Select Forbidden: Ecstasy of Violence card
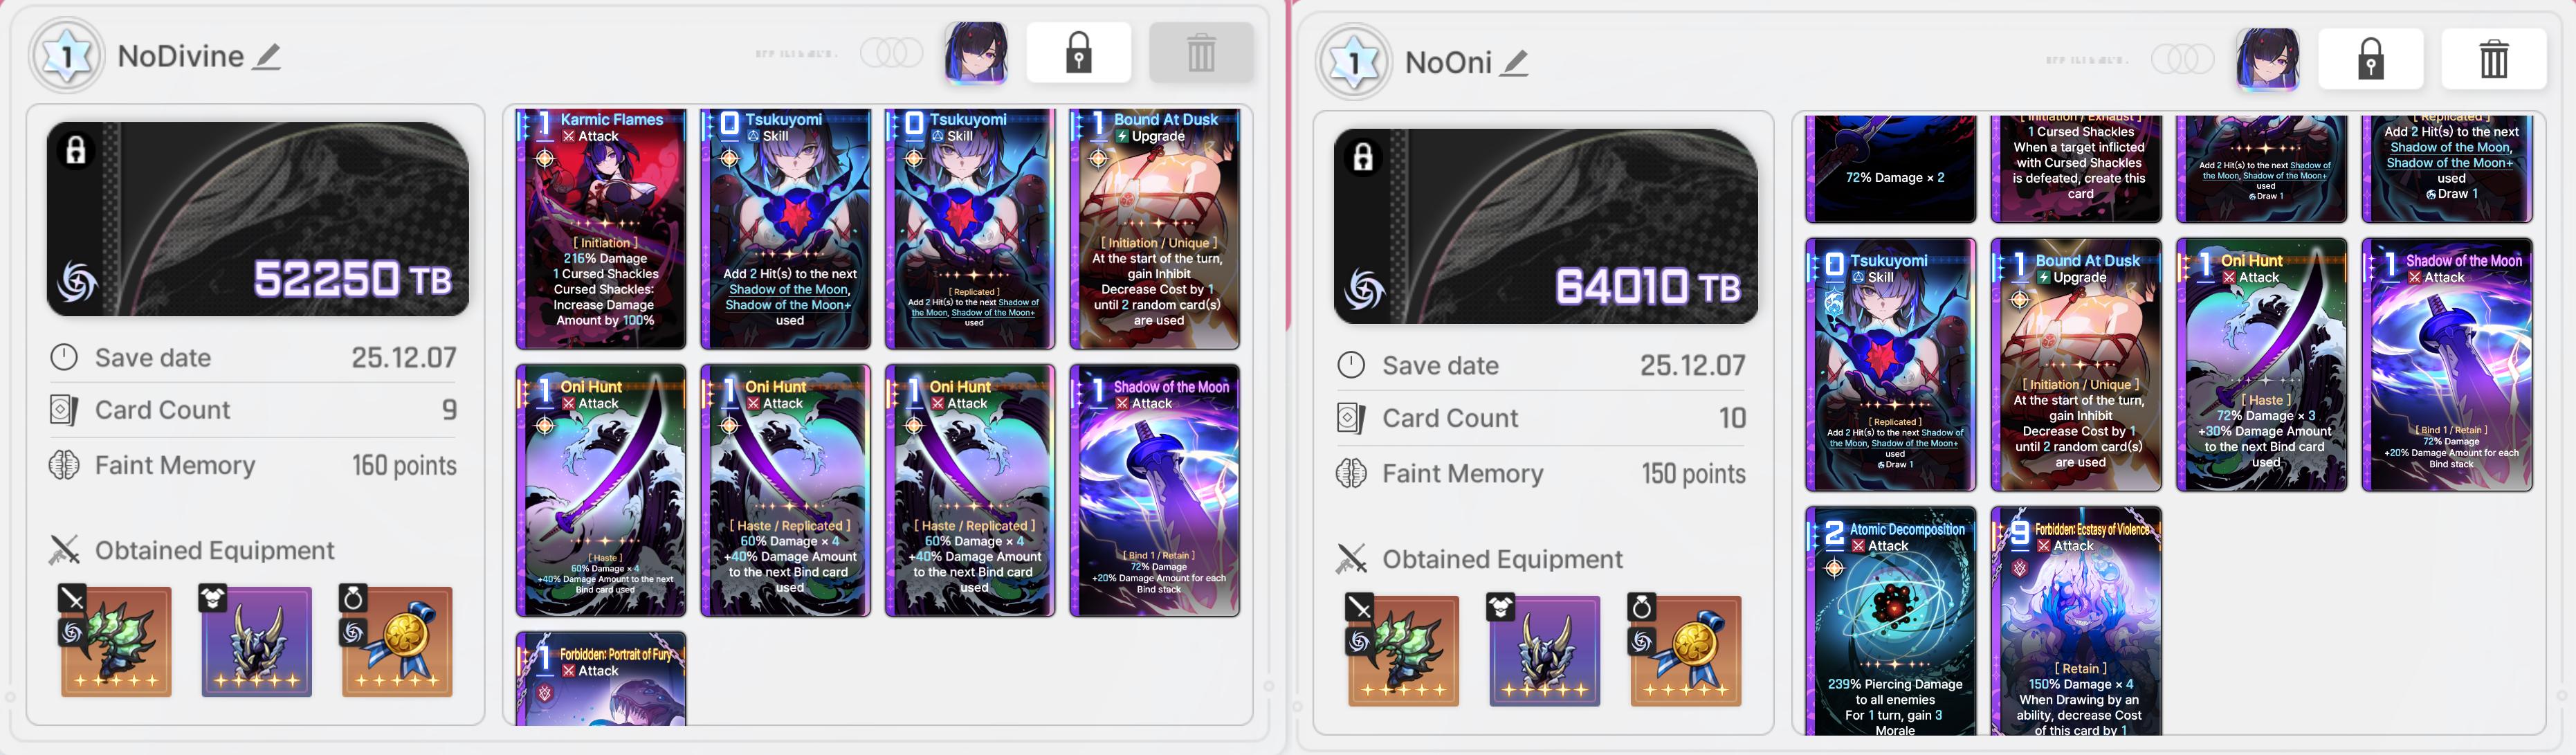This screenshot has width=2576, height=755. (2076, 620)
